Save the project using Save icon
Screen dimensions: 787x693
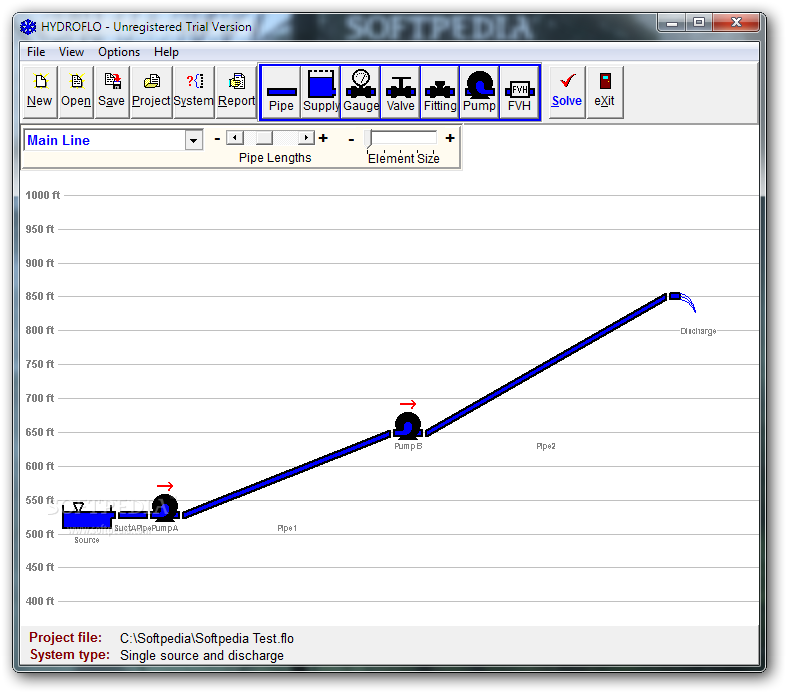(x=111, y=92)
